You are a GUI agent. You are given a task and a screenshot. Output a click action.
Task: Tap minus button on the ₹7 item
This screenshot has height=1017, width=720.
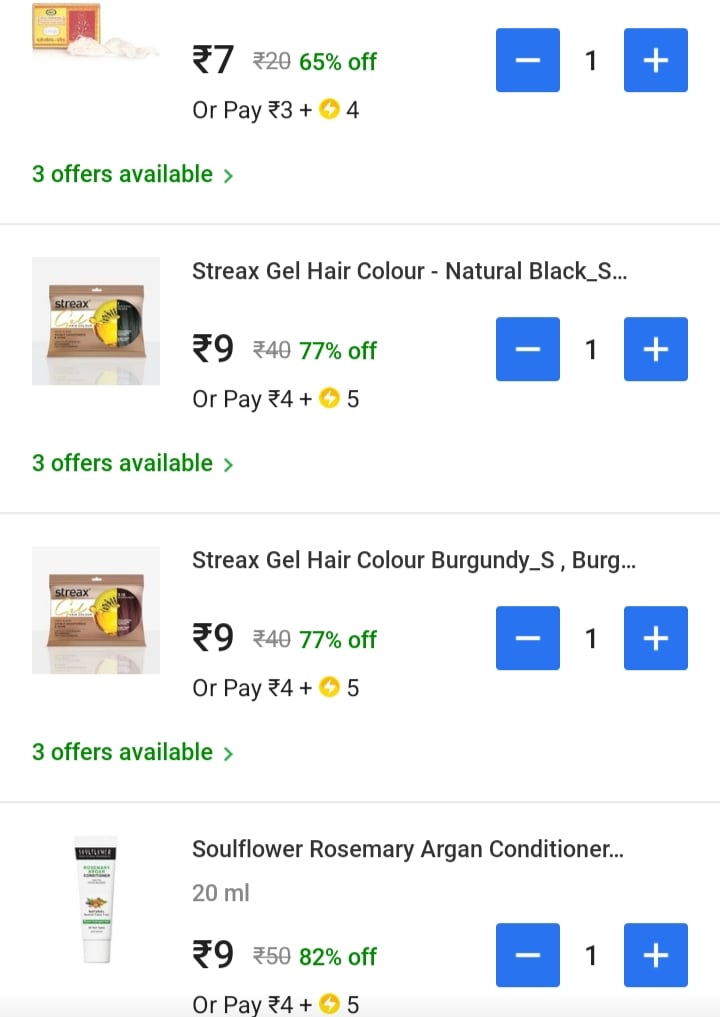(528, 60)
